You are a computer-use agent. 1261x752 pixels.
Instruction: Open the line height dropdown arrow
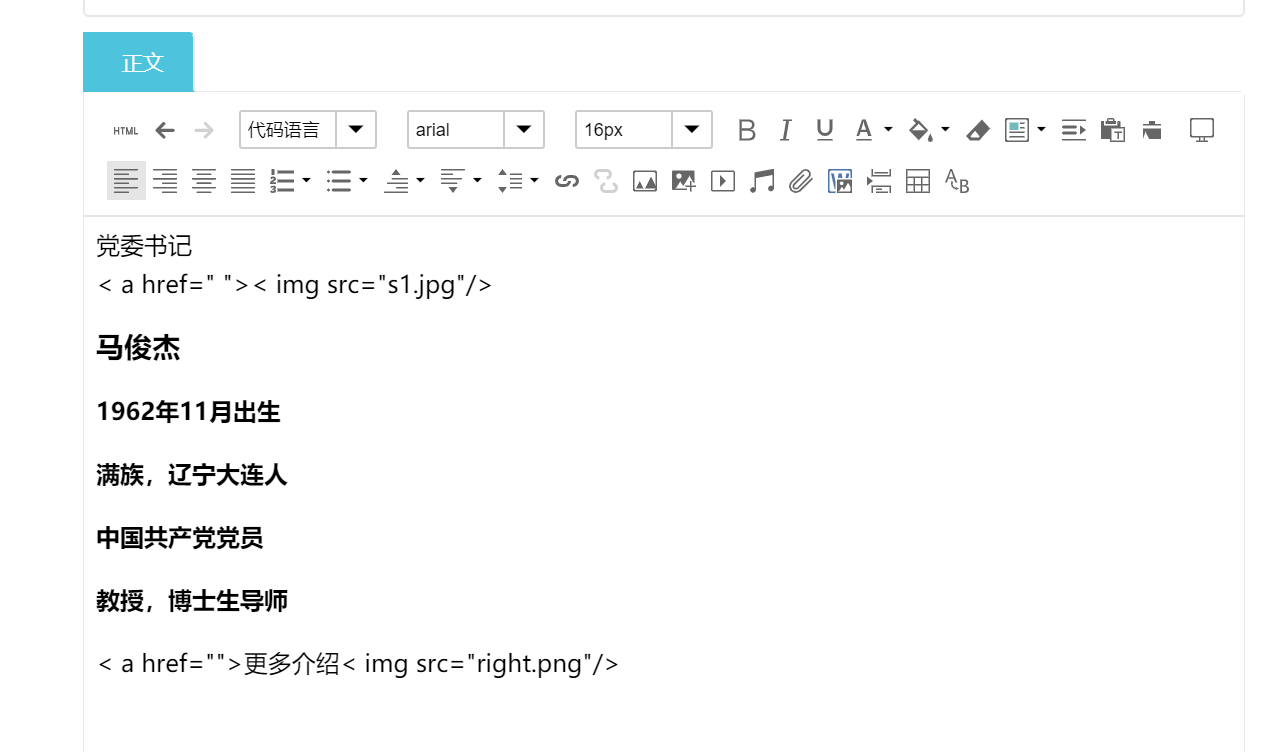click(534, 181)
